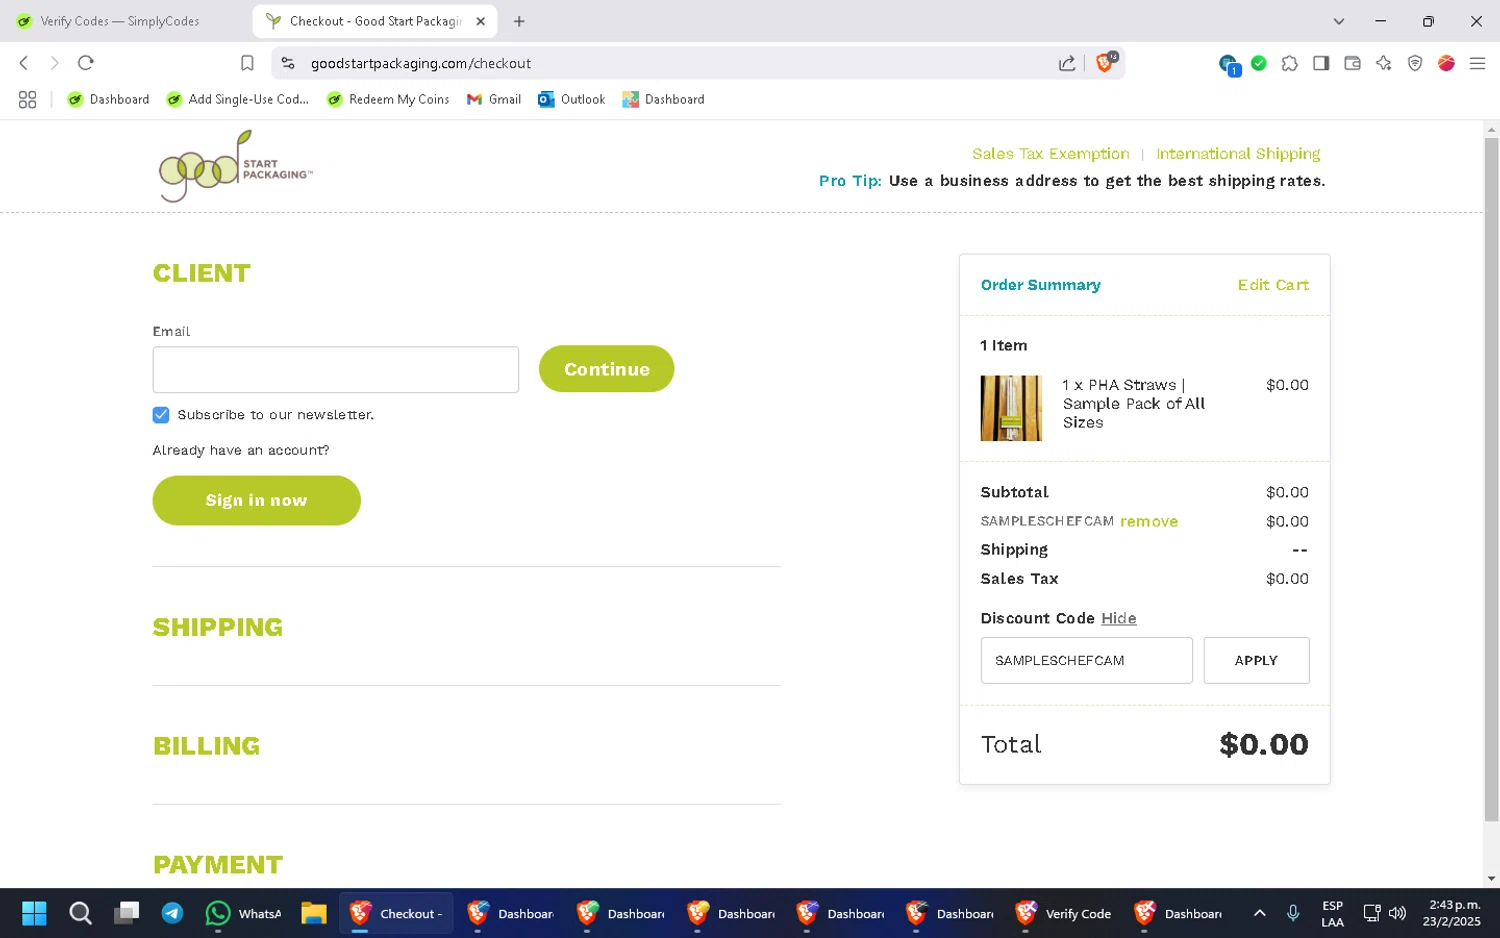The width and height of the screenshot is (1500, 938).
Task: Click the Good Start Packaging logo
Action: click(x=235, y=167)
